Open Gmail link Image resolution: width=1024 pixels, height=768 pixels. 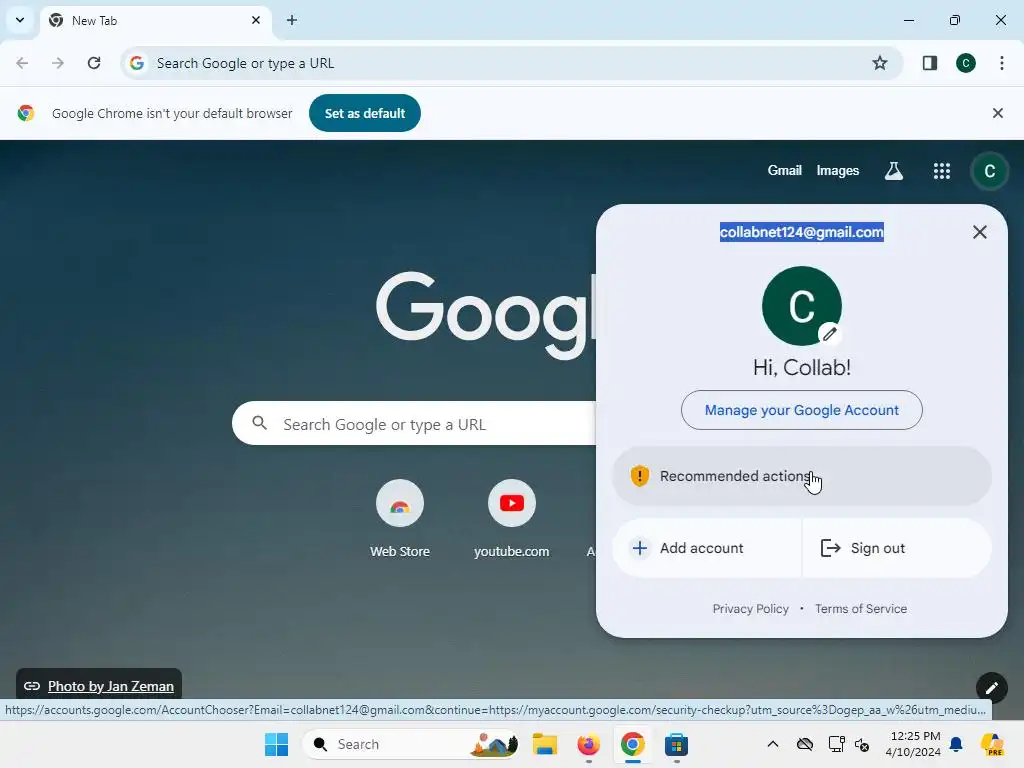pos(784,170)
